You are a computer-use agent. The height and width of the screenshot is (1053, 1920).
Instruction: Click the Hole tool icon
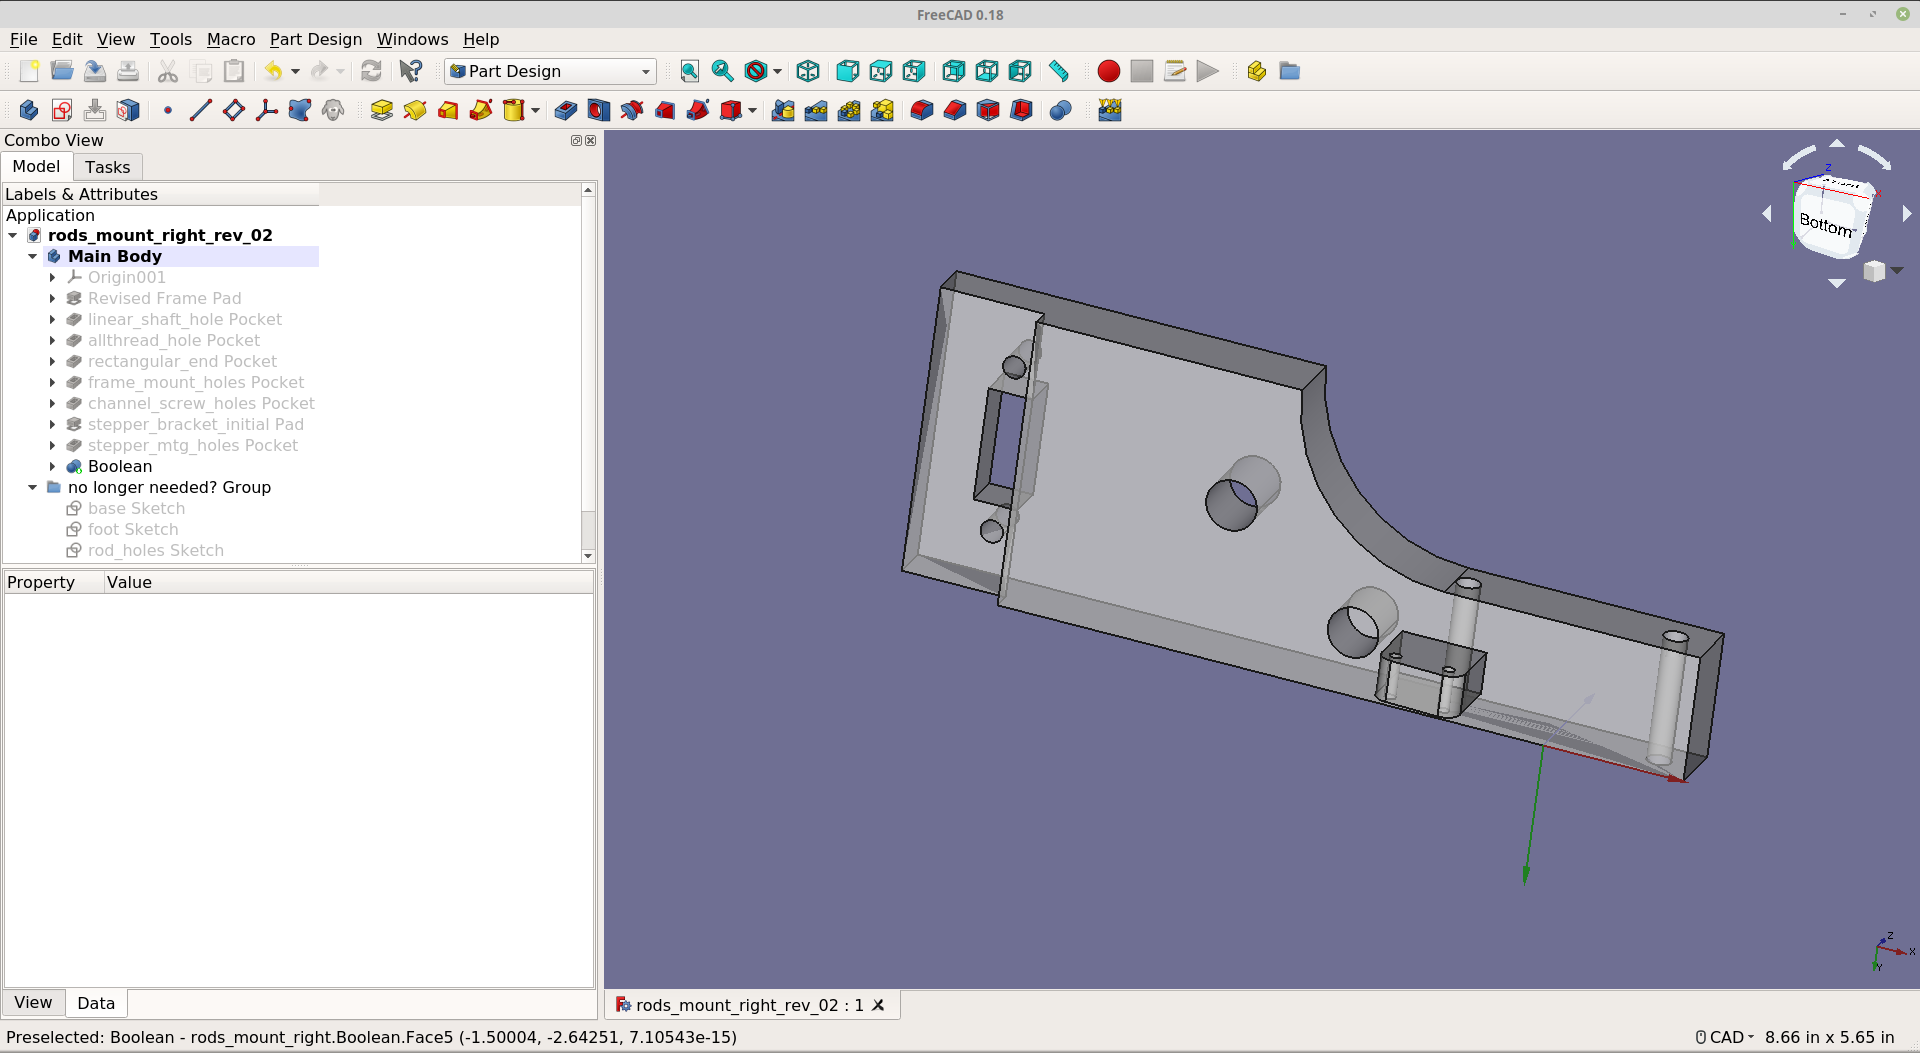(x=599, y=110)
